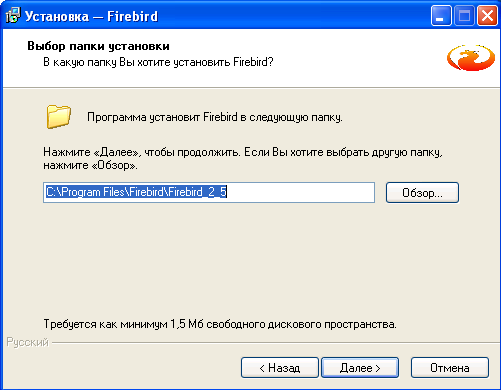Click the Firebird phoenix logo
Image resolution: width=501 pixels, height=390 pixels.
pyautogui.click(x=471, y=57)
